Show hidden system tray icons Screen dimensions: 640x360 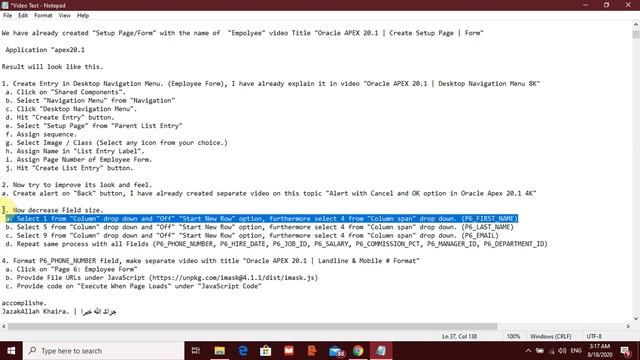click(528, 351)
